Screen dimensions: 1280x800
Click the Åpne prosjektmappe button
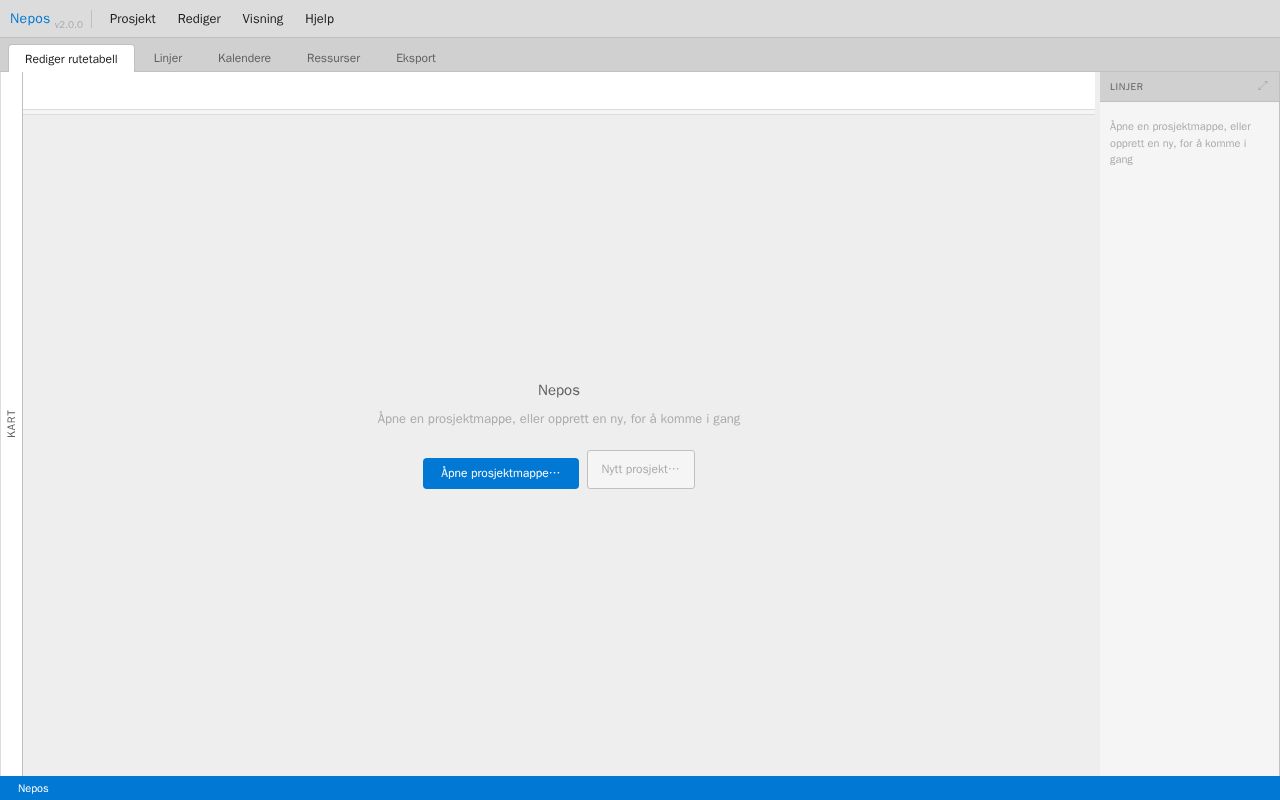(501, 473)
